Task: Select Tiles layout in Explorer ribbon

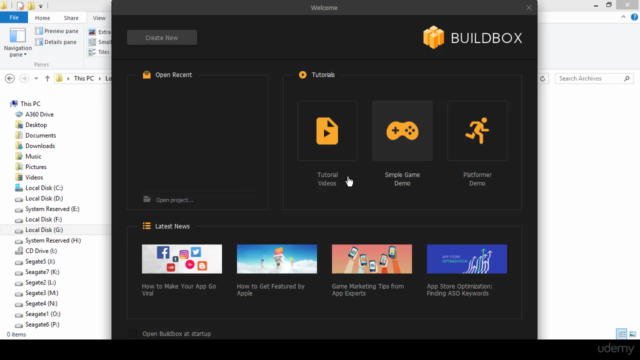Action: tap(99, 52)
